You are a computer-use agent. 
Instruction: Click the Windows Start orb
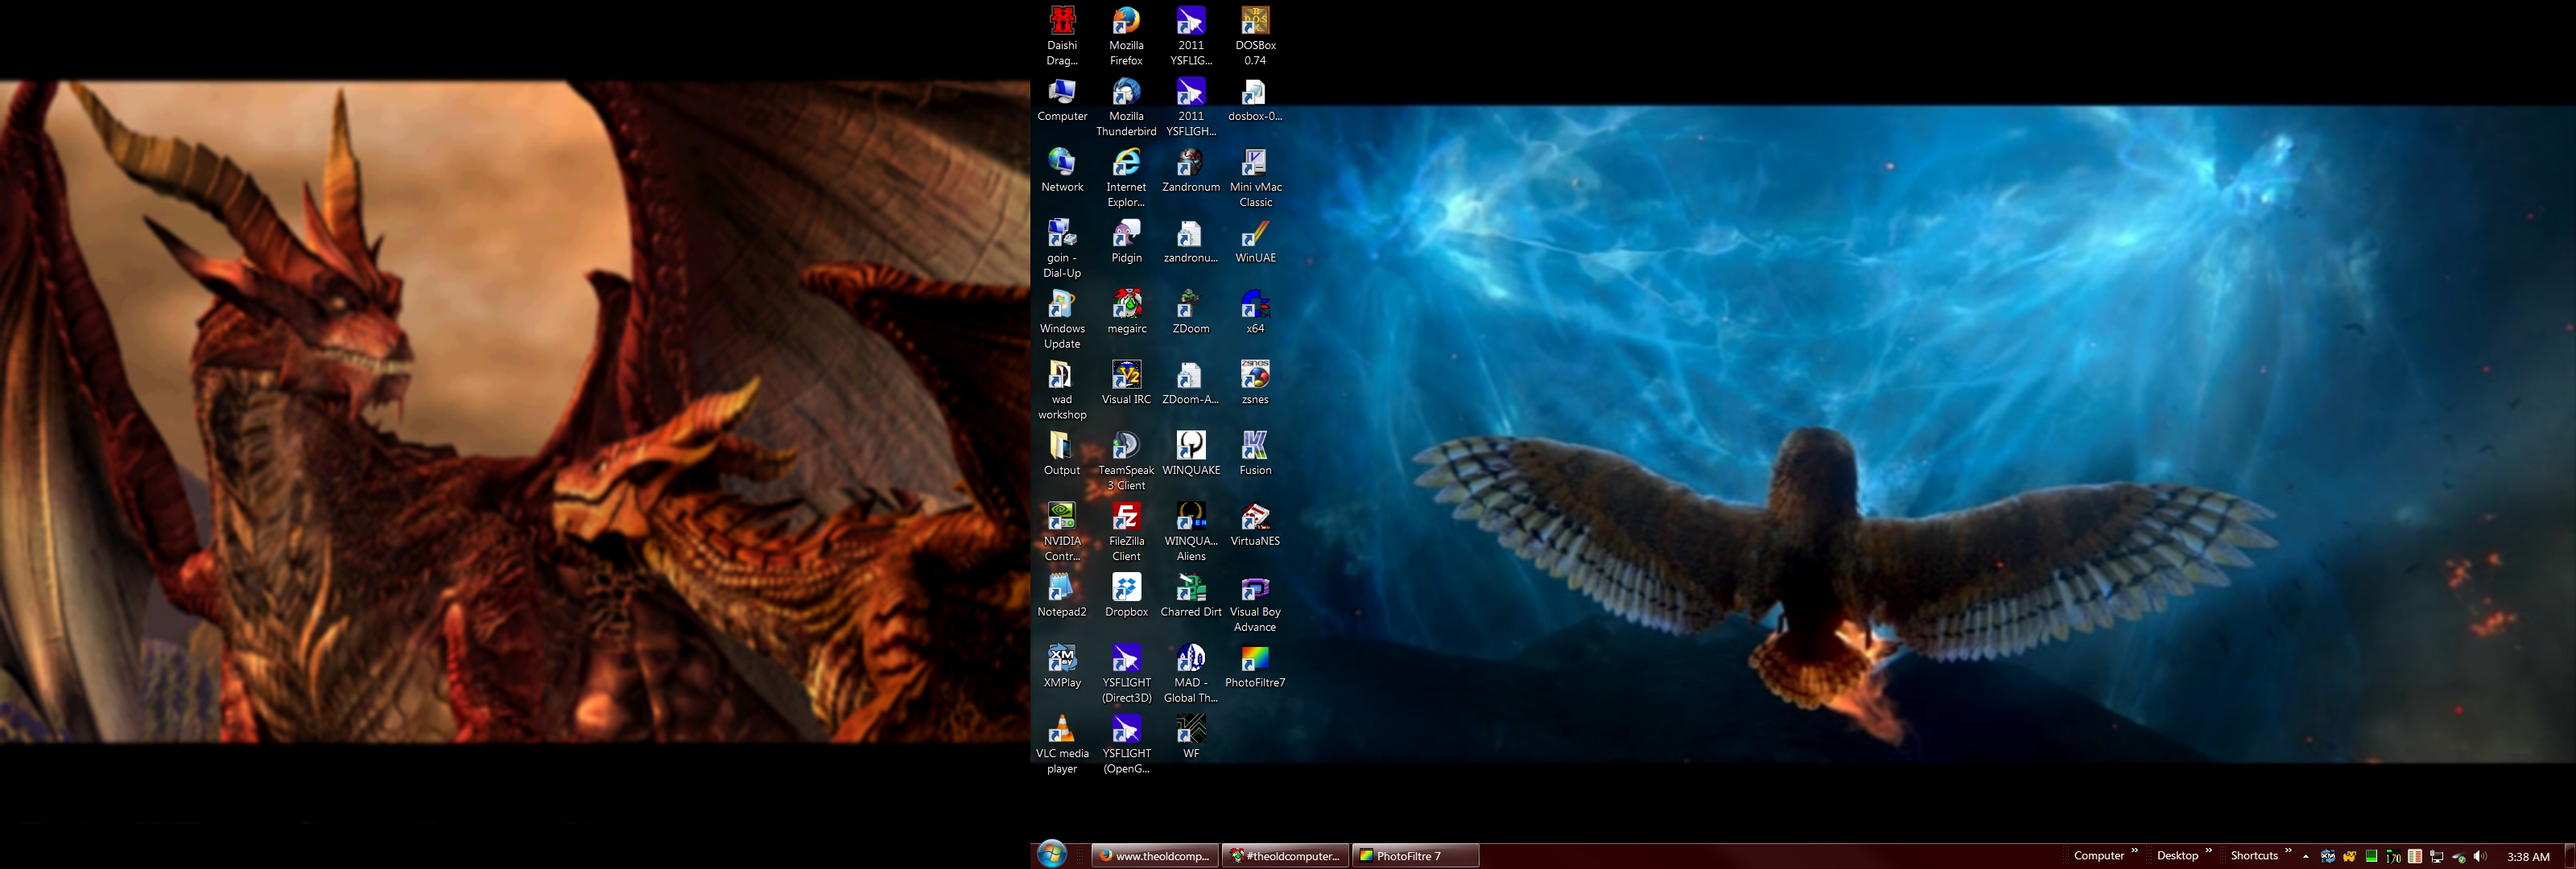coord(1051,855)
